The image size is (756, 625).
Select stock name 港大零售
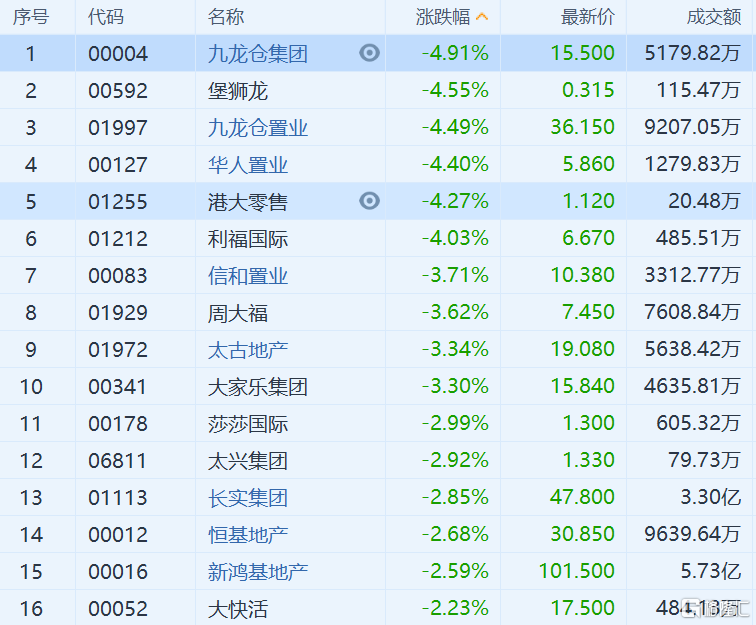[x=248, y=202]
